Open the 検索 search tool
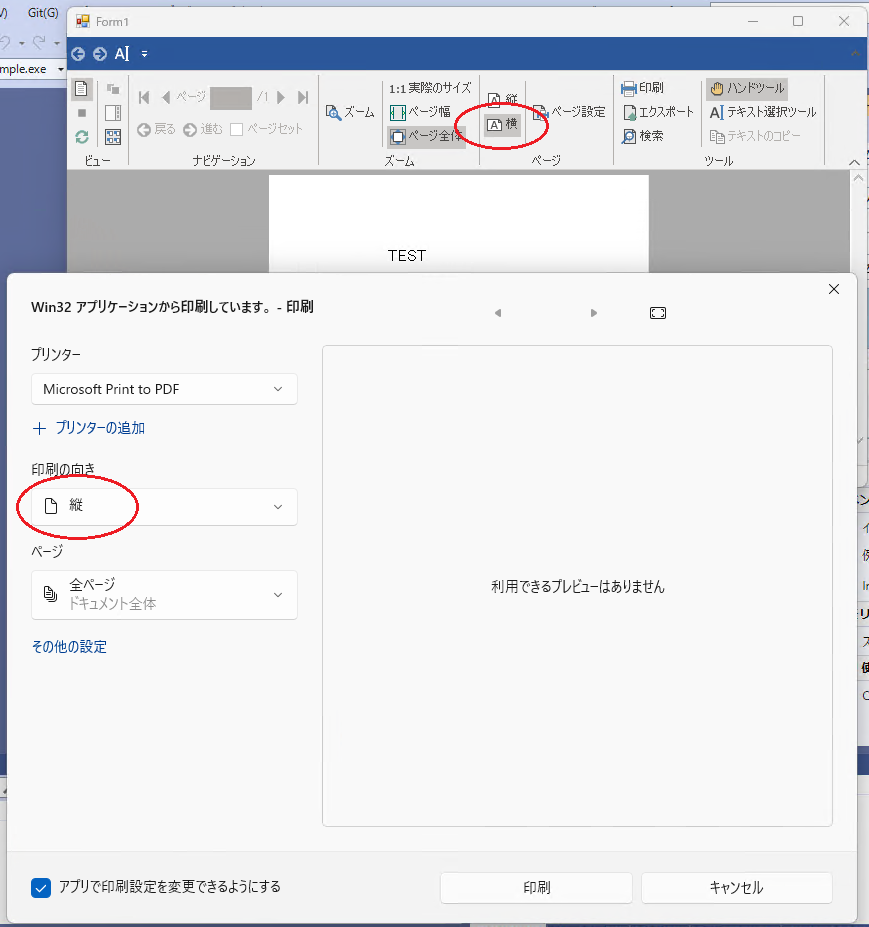 pyautogui.click(x=642, y=136)
